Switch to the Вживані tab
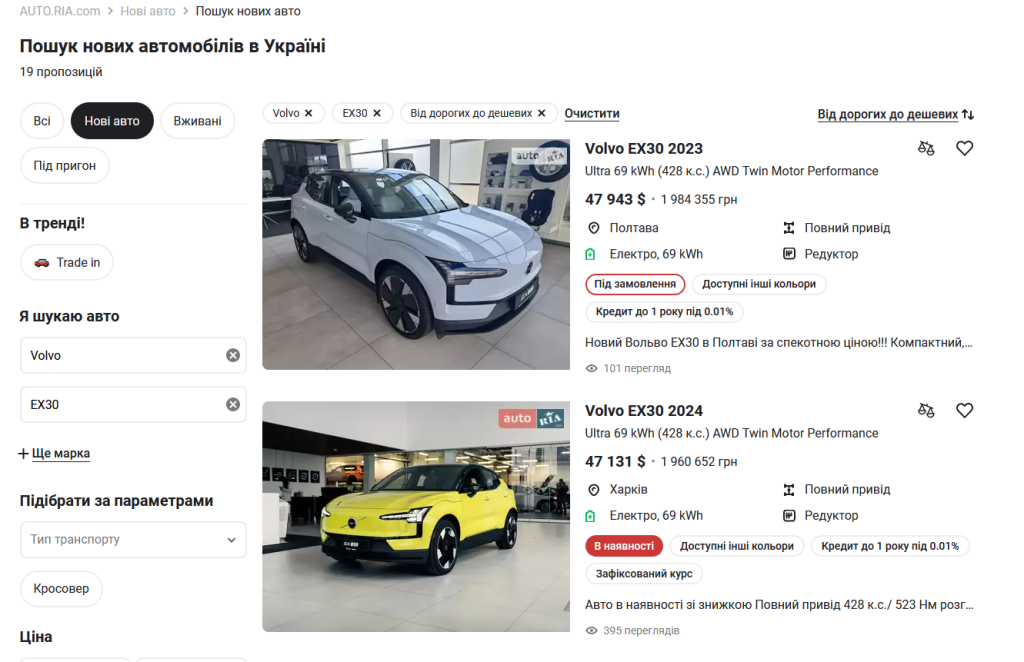The height and width of the screenshot is (662, 1024). point(197,121)
